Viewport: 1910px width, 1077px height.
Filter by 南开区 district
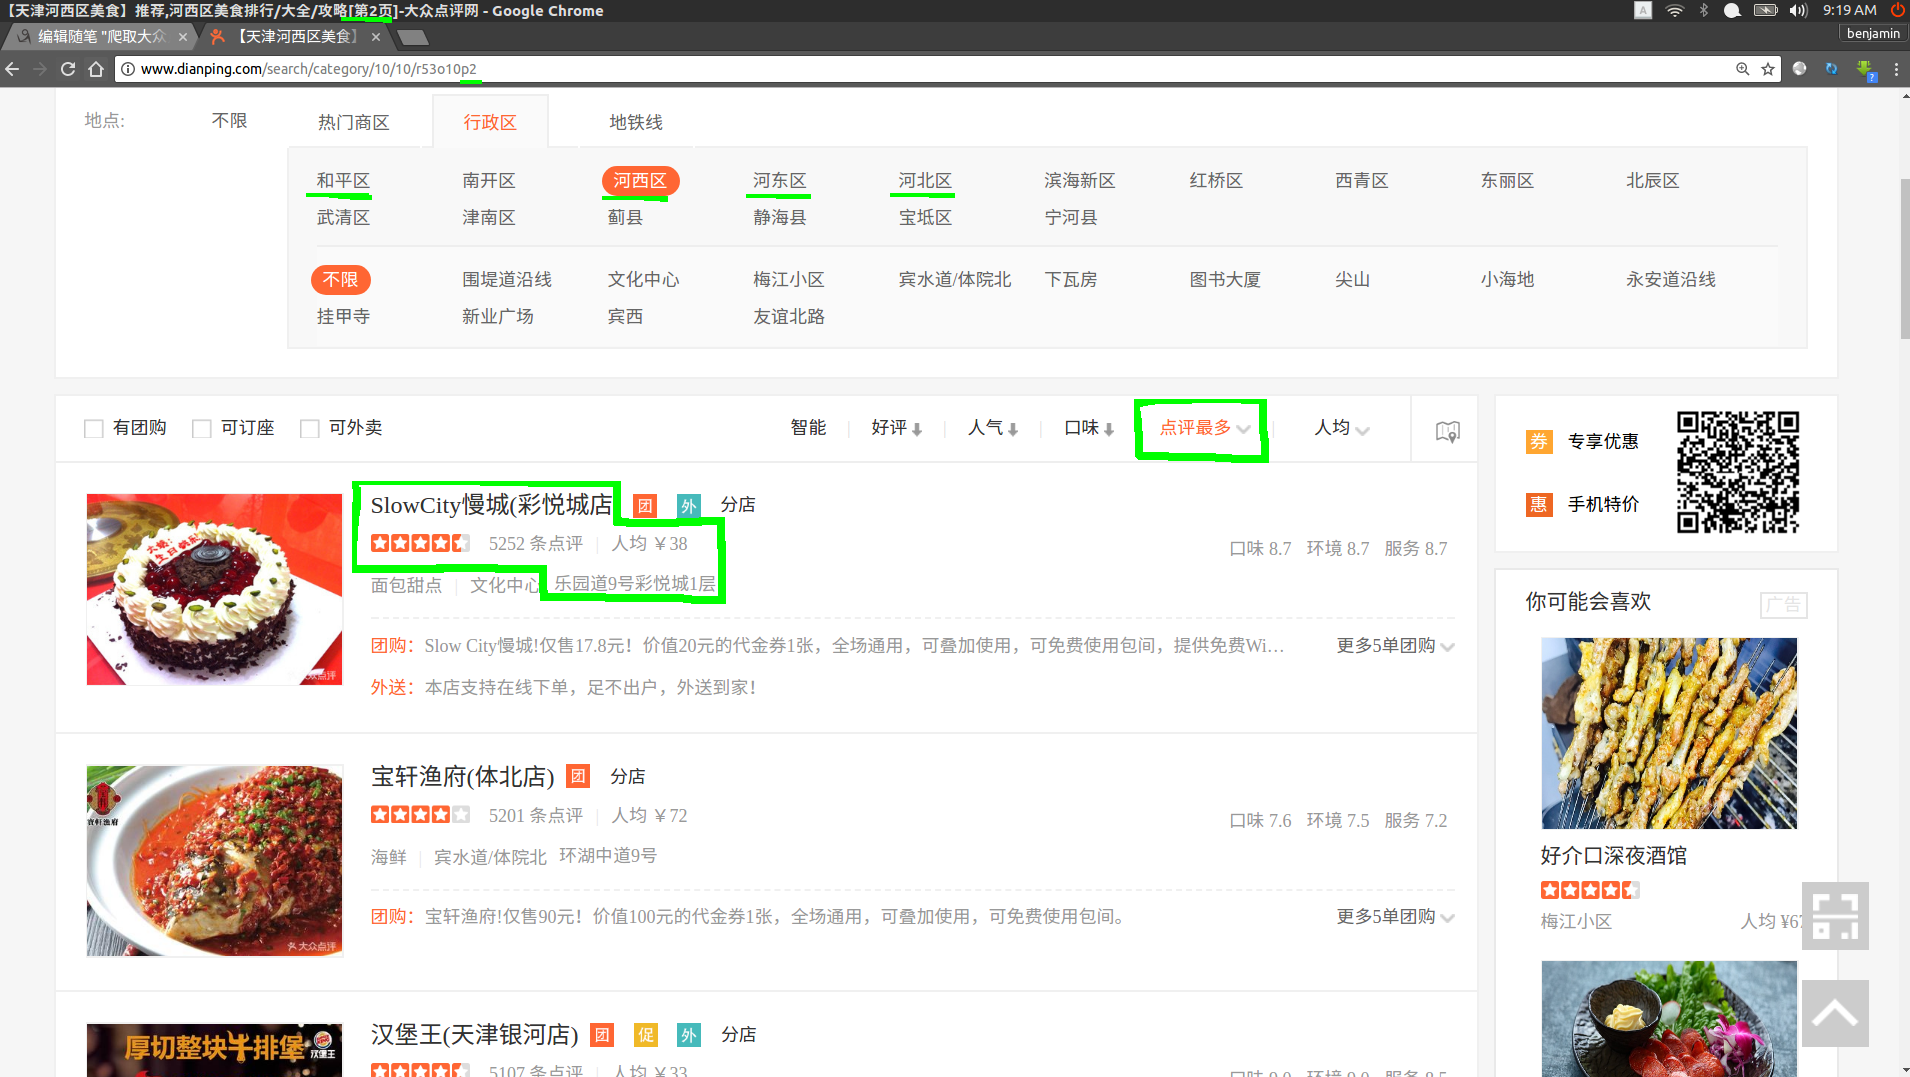pyautogui.click(x=489, y=181)
